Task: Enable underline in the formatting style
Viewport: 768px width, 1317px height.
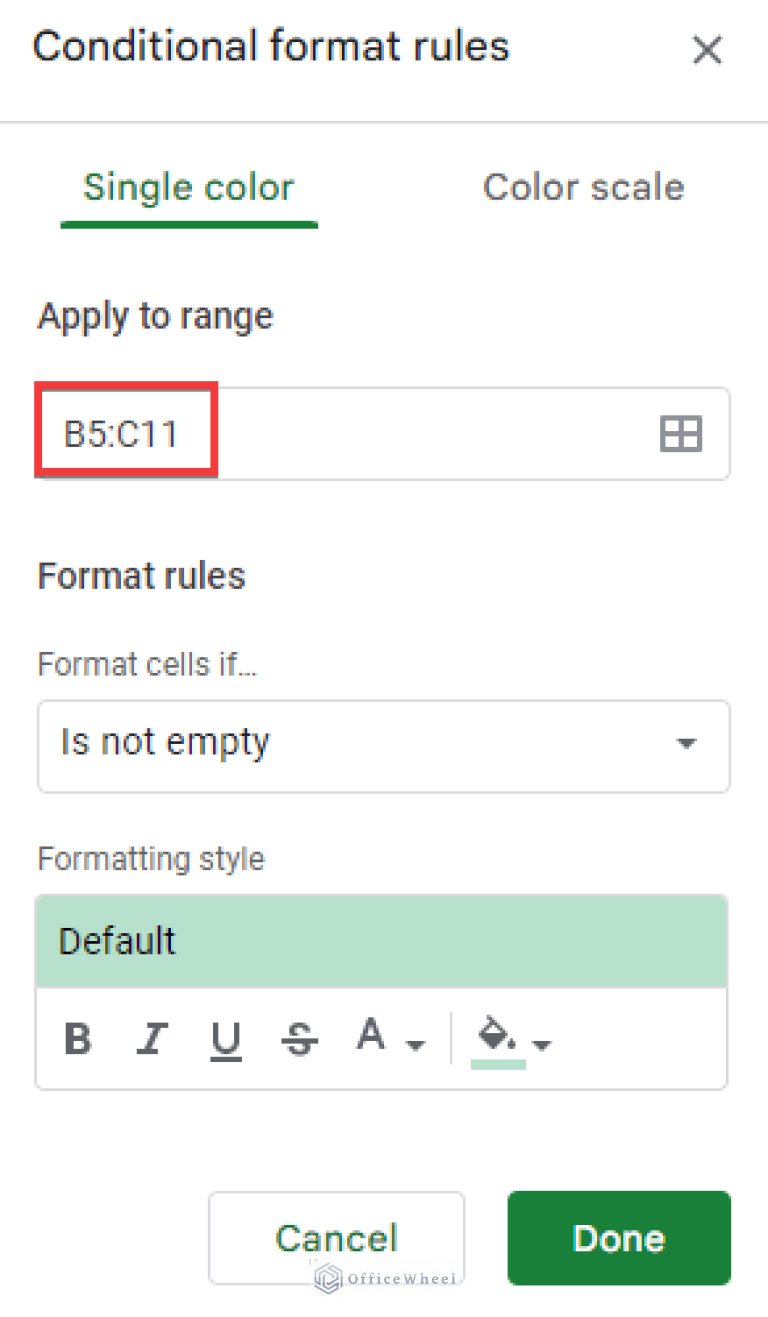Action: (225, 1039)
